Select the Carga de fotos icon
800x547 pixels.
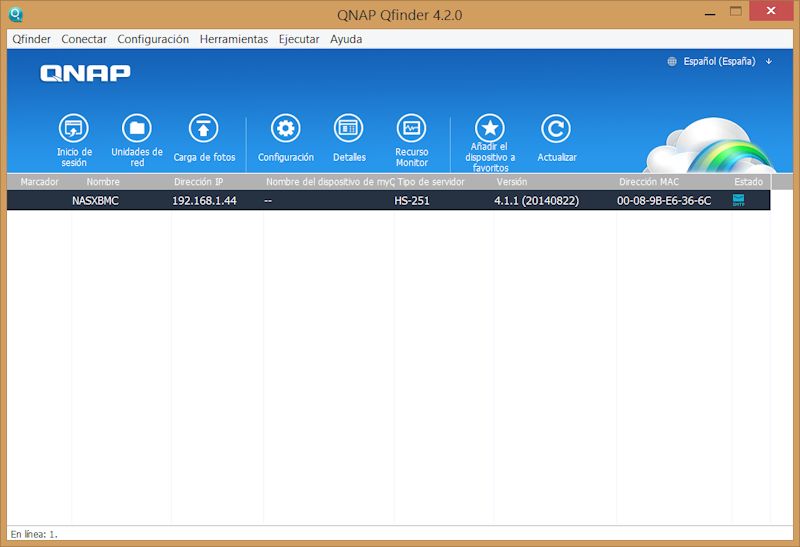(x=204, y=128)
